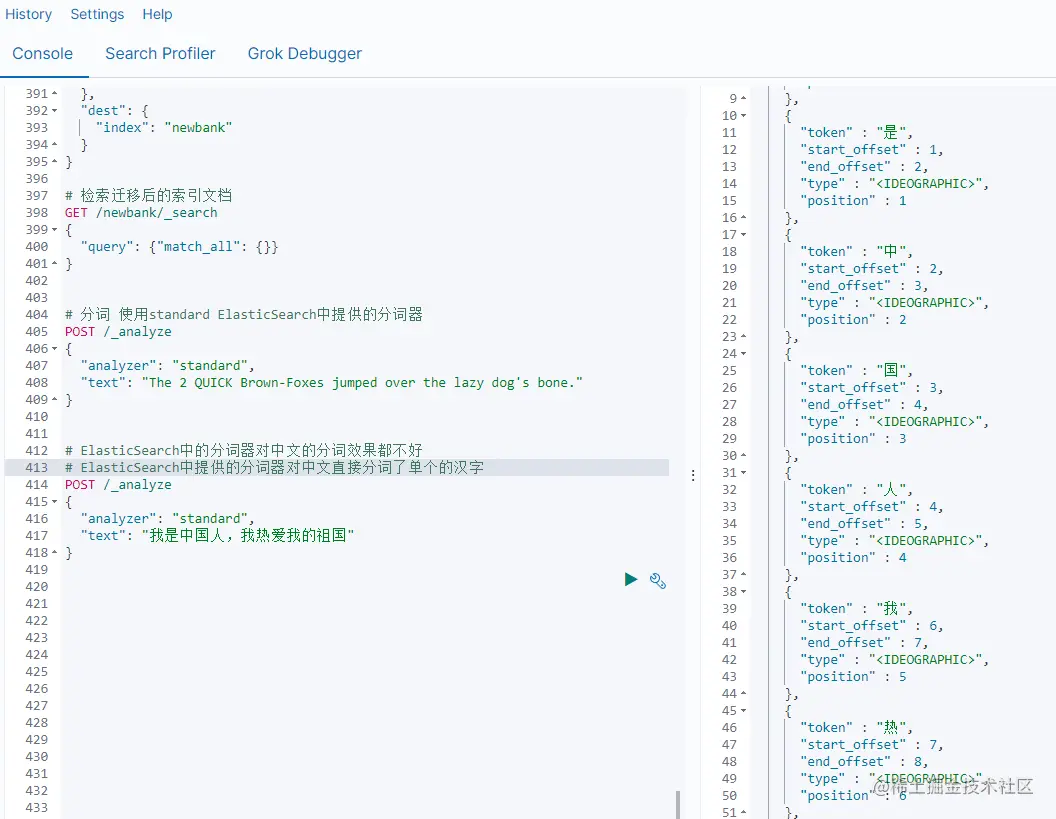Image resolution: width=1056 pixels, height=819 pixels.
Task: Switch to Search Profiler tab
Action: click(160, 54)
